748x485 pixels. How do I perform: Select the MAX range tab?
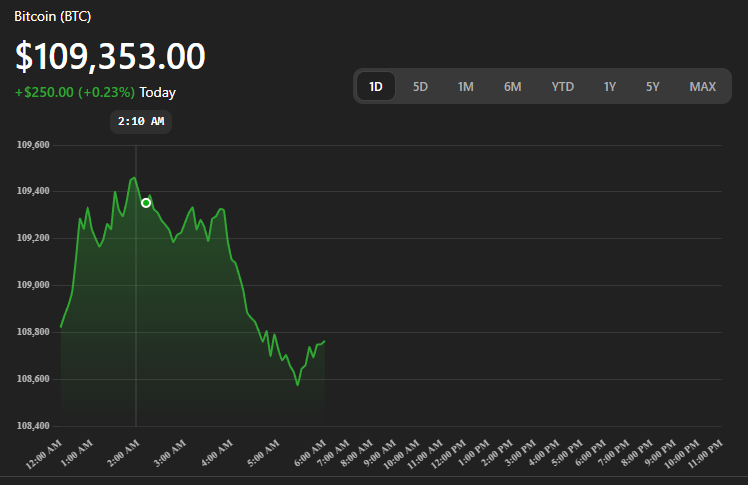tap(703, 87)
